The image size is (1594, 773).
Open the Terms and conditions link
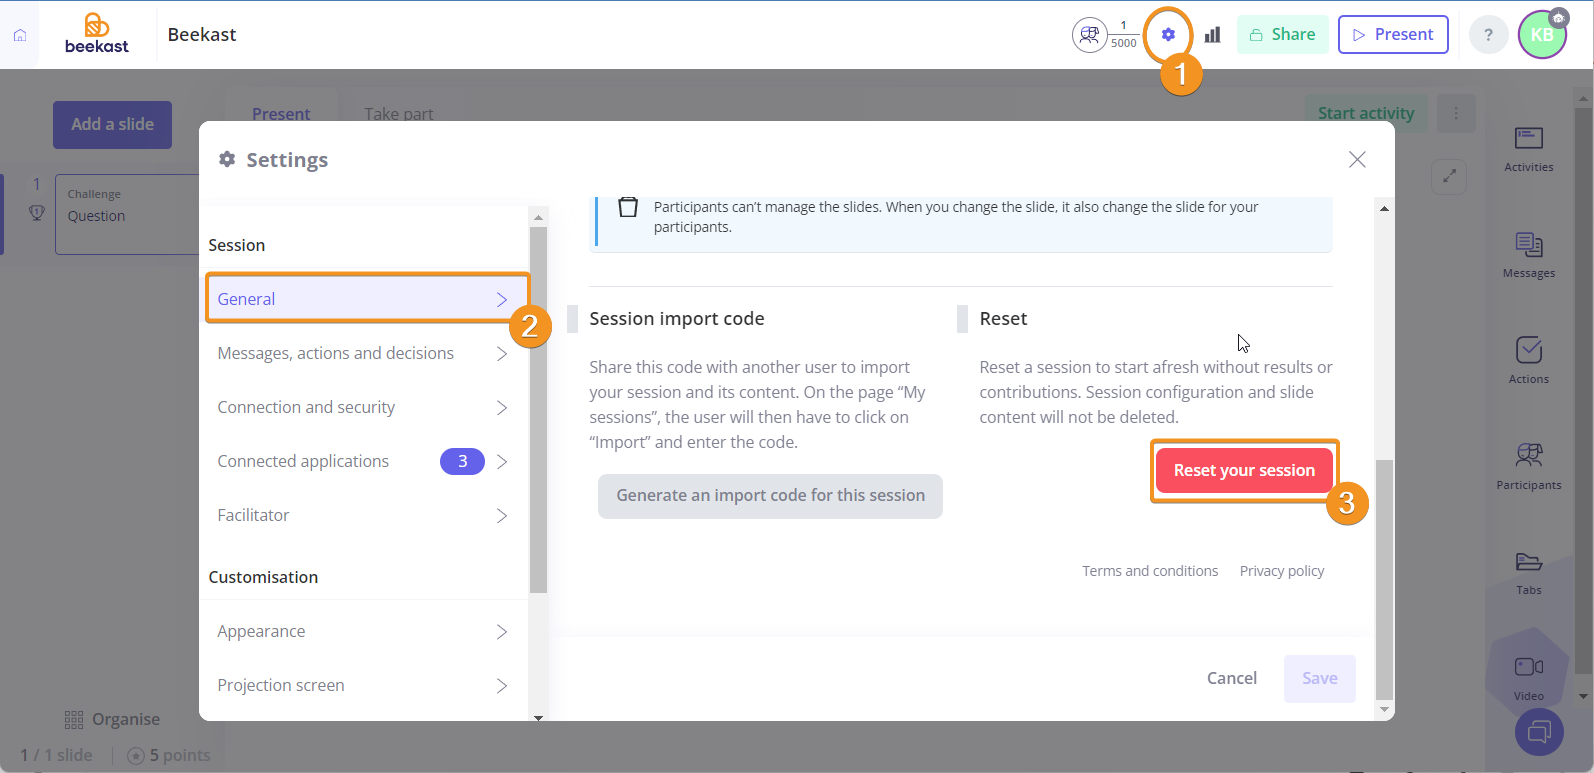[x=1150, y=571]
